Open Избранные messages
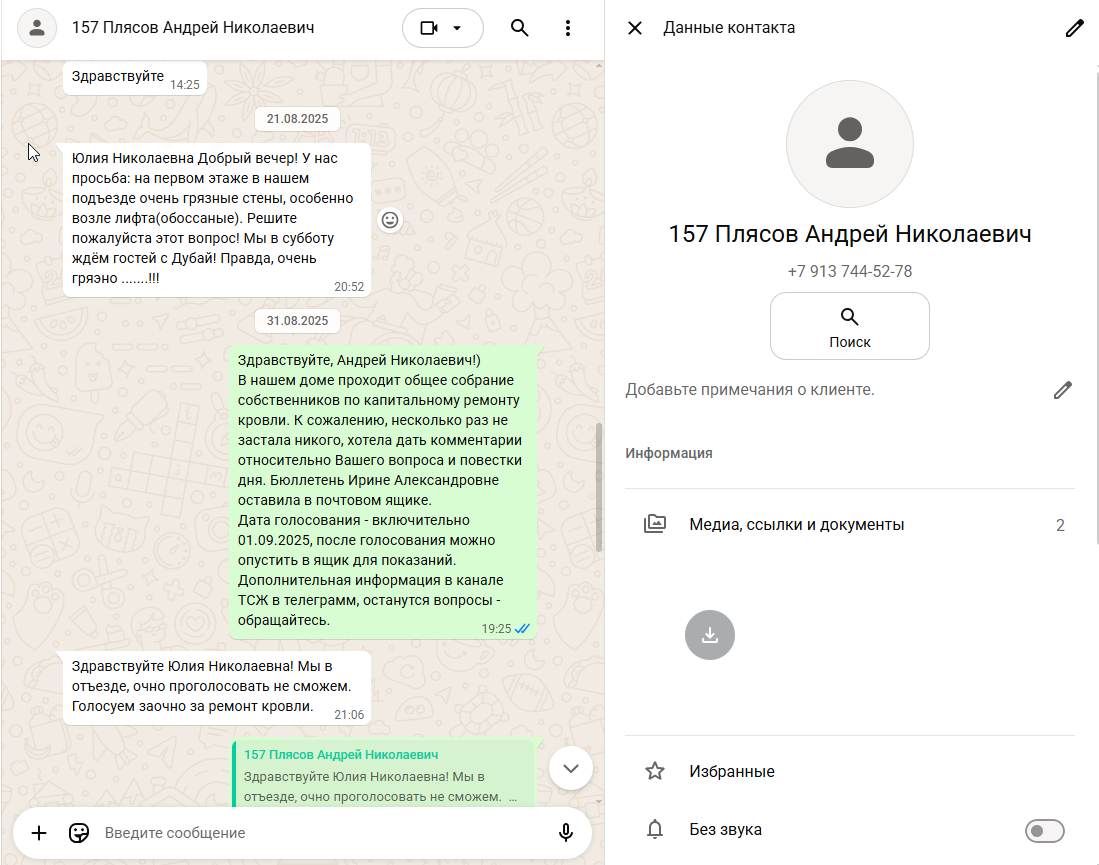This screenshot has height=865, width=1099. 849,771
